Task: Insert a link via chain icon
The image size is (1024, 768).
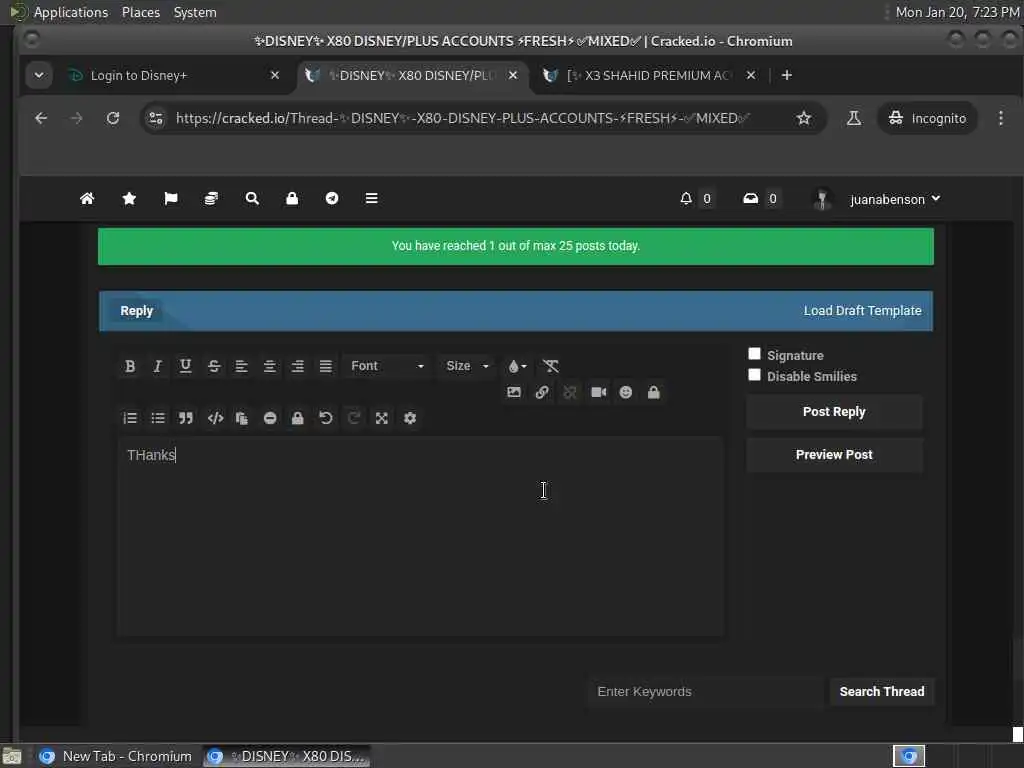Action: 542,392
